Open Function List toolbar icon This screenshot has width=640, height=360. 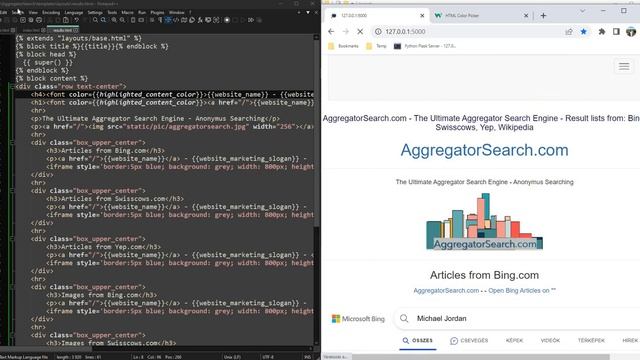[x=200, y=20]
